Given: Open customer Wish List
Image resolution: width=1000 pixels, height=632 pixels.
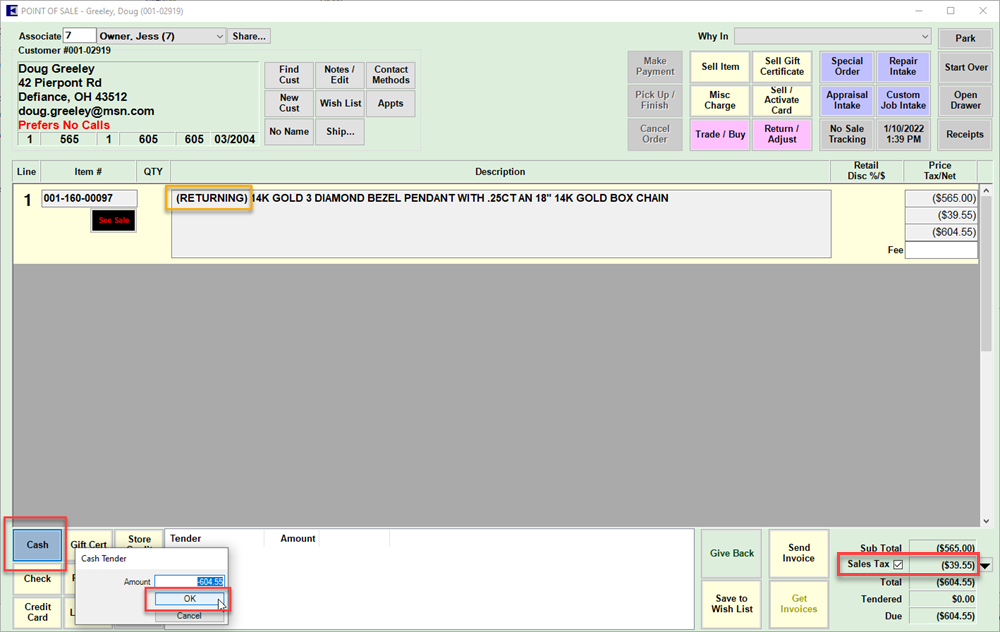Looking at the screenshot, I should pos(340,103).
